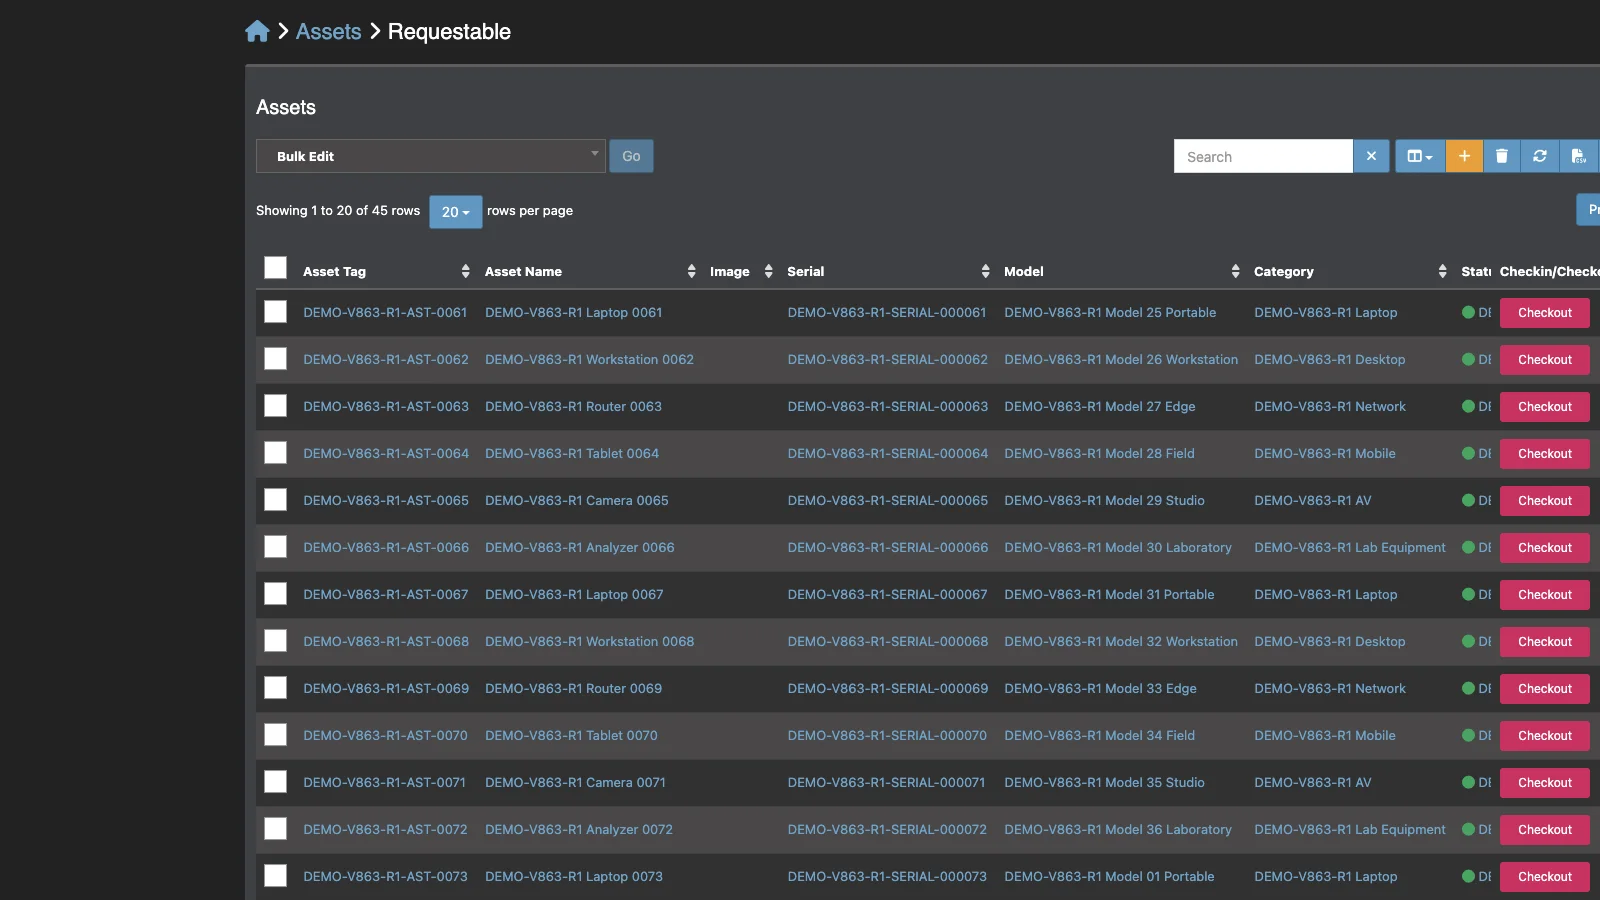The image size is (1600, 900).
Task: Check the Router 0069 row checkbox
Action: [275, 688]
